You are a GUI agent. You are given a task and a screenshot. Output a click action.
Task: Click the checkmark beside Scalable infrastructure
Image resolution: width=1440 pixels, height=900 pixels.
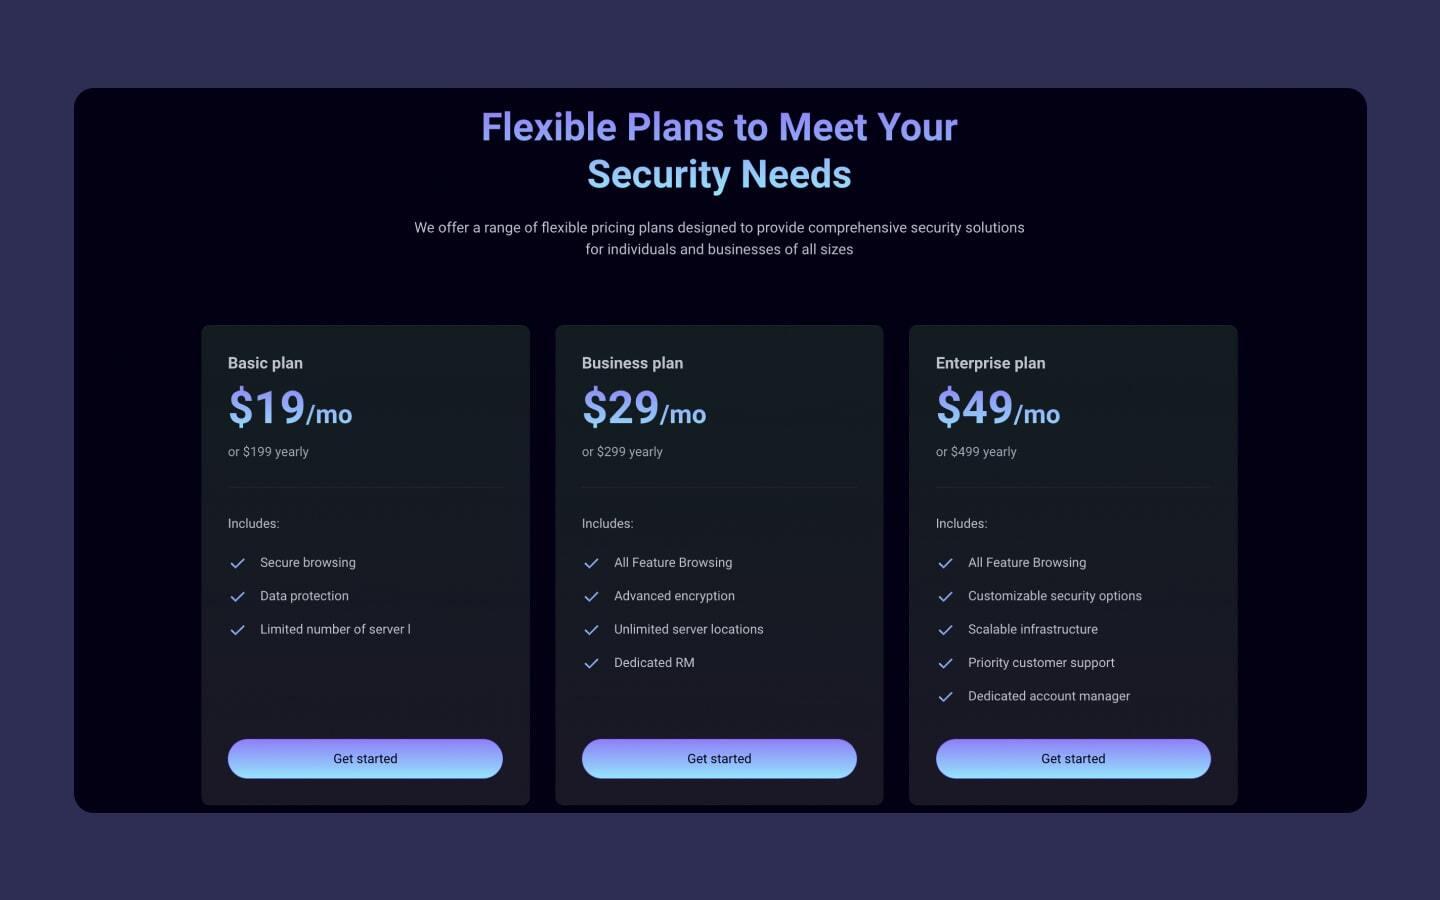pos(946,630)
